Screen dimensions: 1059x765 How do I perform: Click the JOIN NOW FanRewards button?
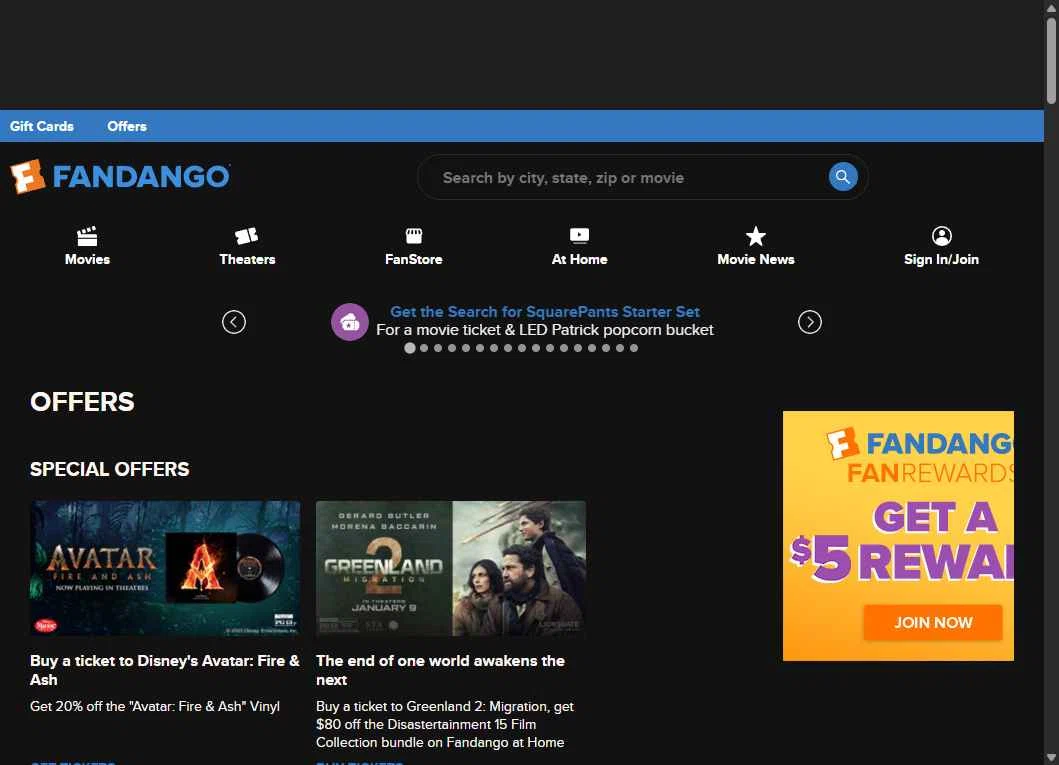point(933,623)
